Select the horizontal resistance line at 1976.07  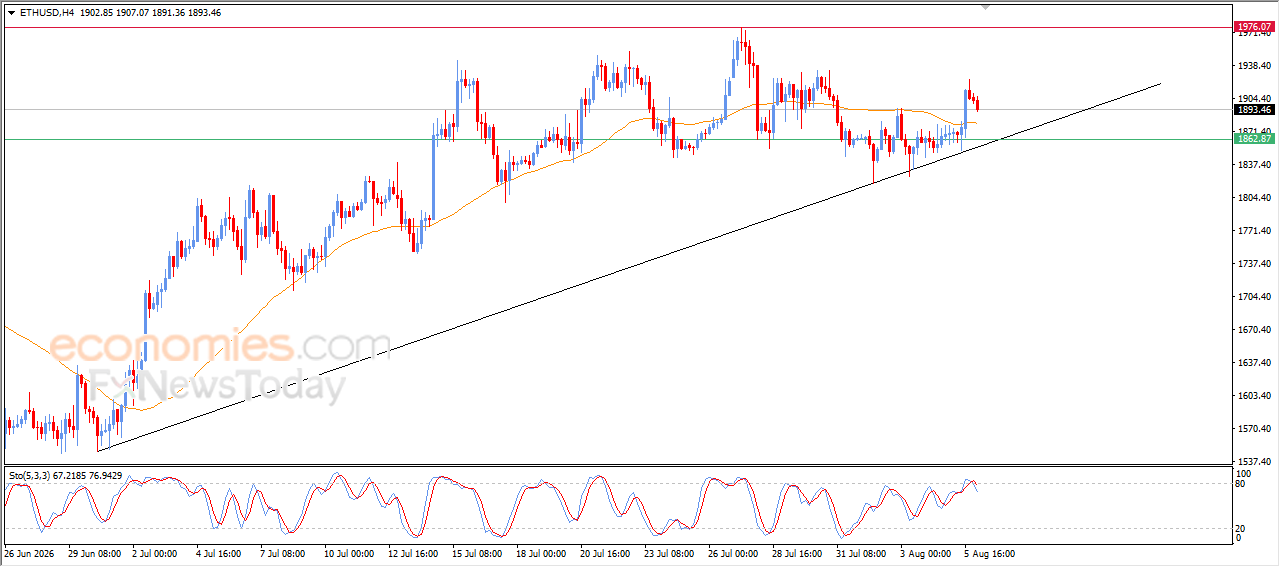[x=617, y=27]
